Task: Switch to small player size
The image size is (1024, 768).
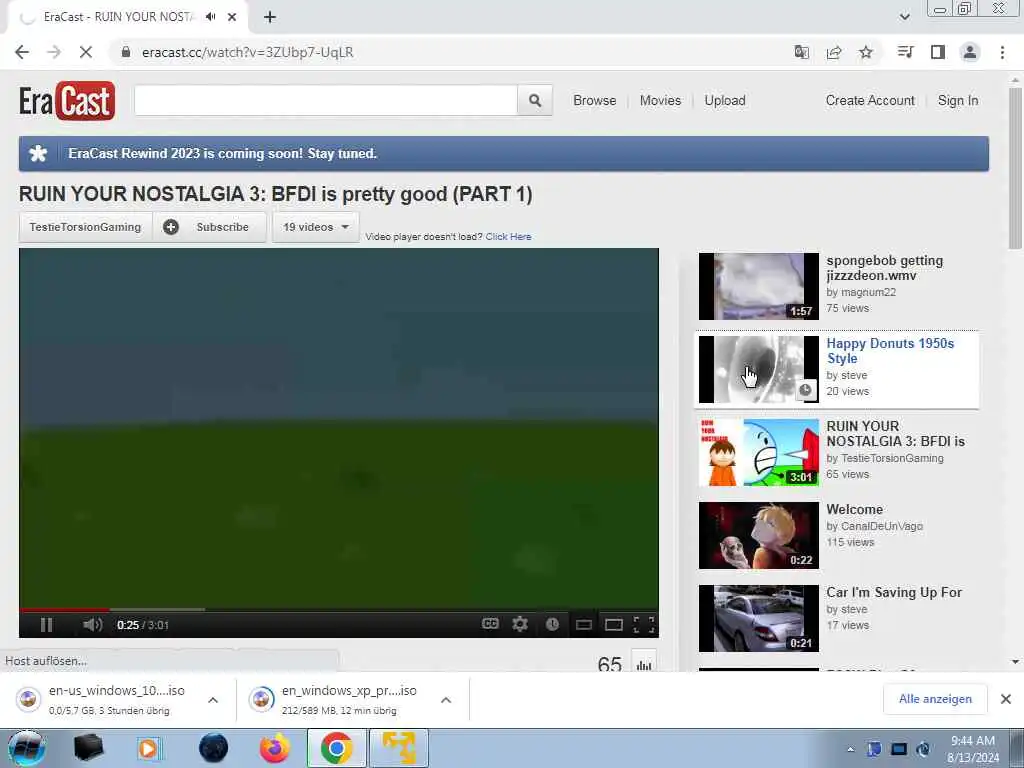Action: [x=584, y=625]
